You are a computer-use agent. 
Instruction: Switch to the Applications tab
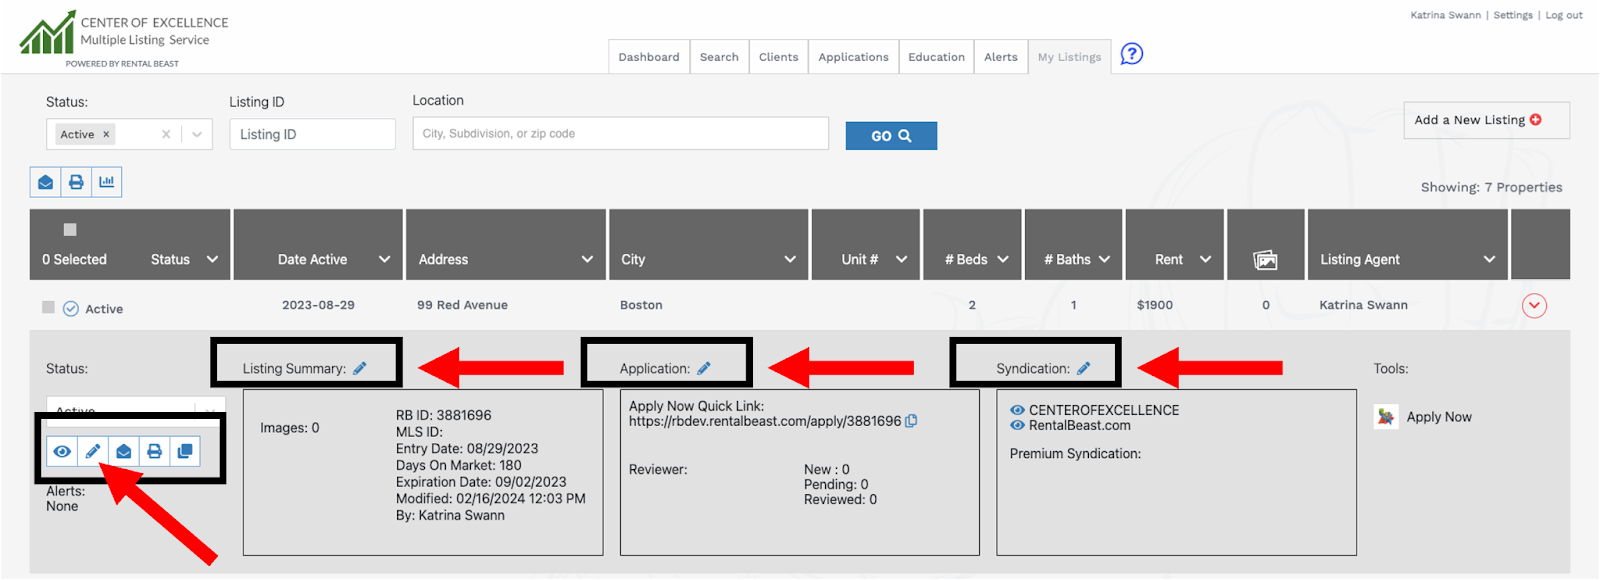(x=853, y=57)
